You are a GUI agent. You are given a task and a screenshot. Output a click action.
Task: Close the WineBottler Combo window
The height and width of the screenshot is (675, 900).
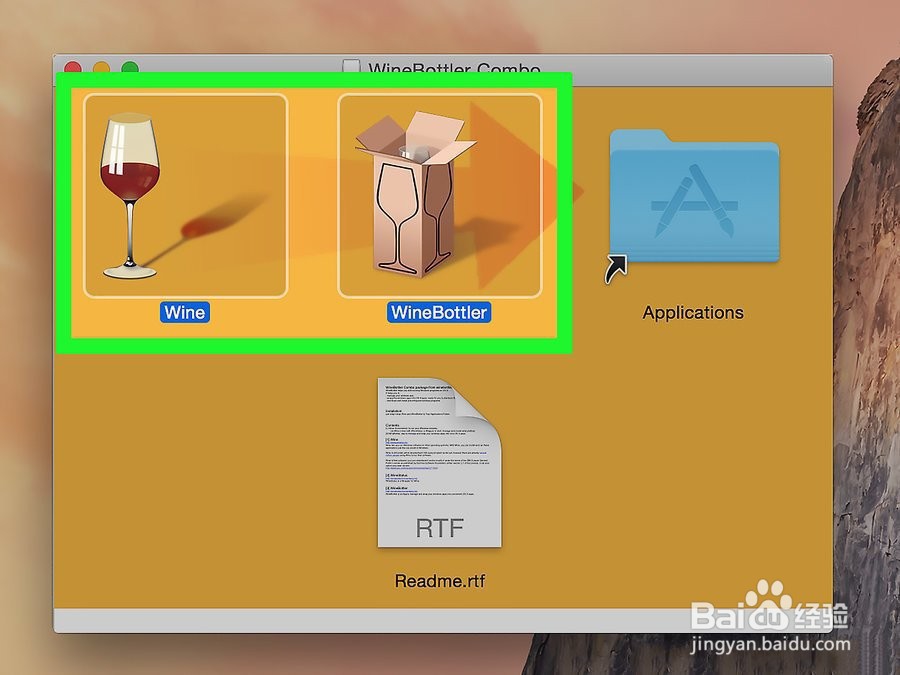click(73, 67)
